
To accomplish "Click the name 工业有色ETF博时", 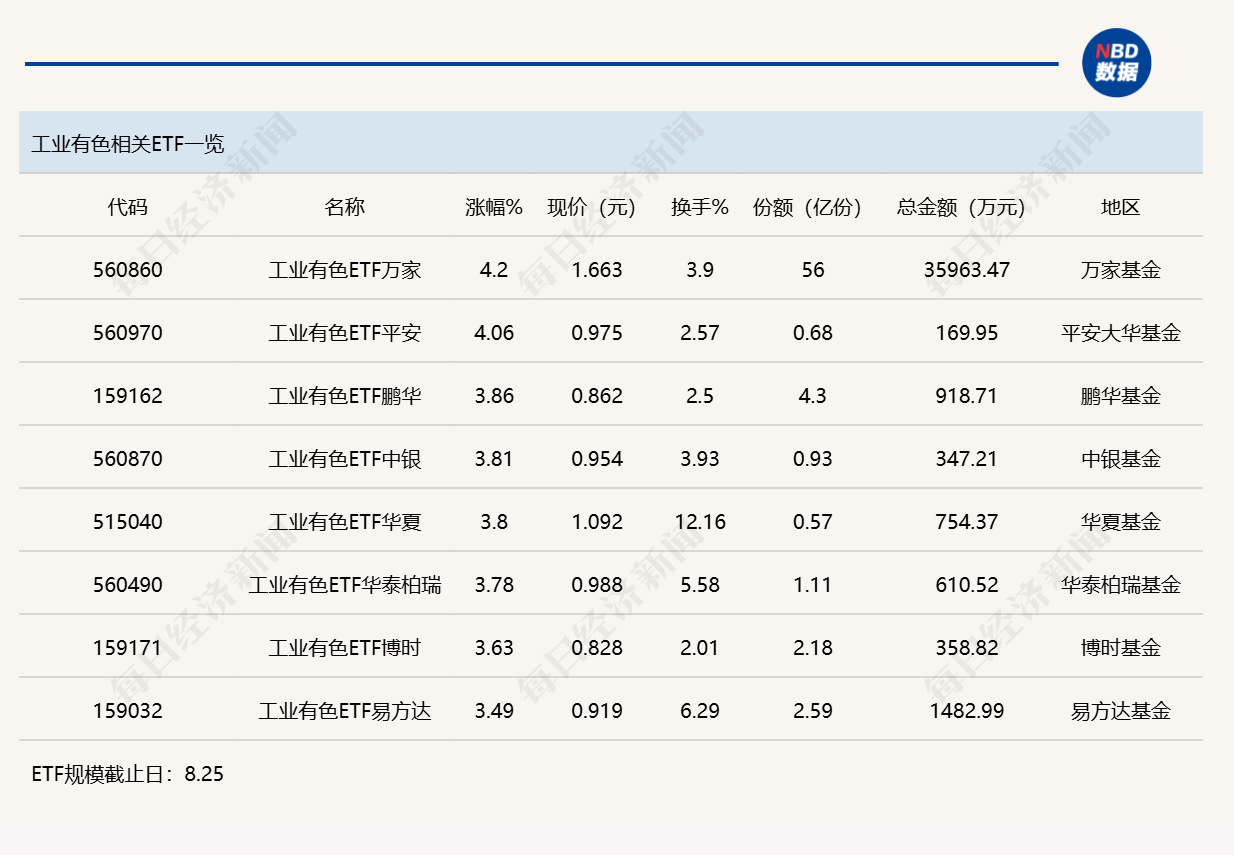I will [x=345, y=648].
